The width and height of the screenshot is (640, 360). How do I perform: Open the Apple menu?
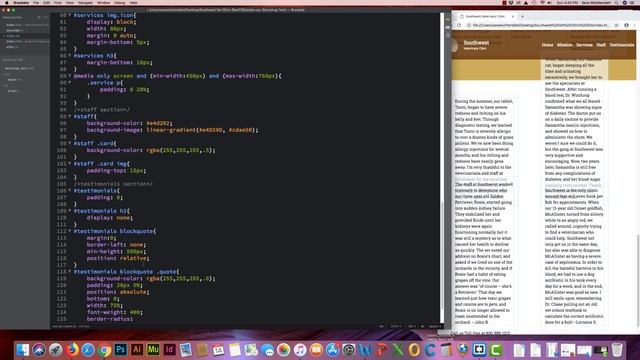[7, 3]
